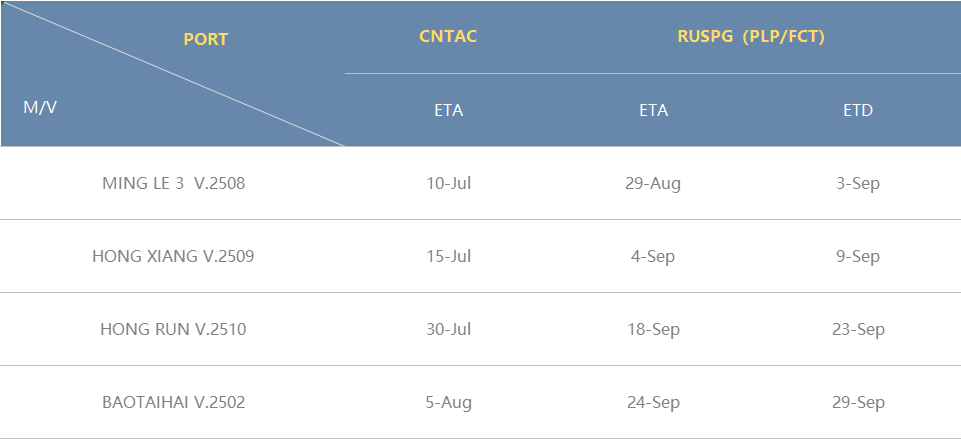Click the RUSPG (PLP/FCT) header
Image resolution: width=961 pixels, height=440 pixels.
[751, 37]
